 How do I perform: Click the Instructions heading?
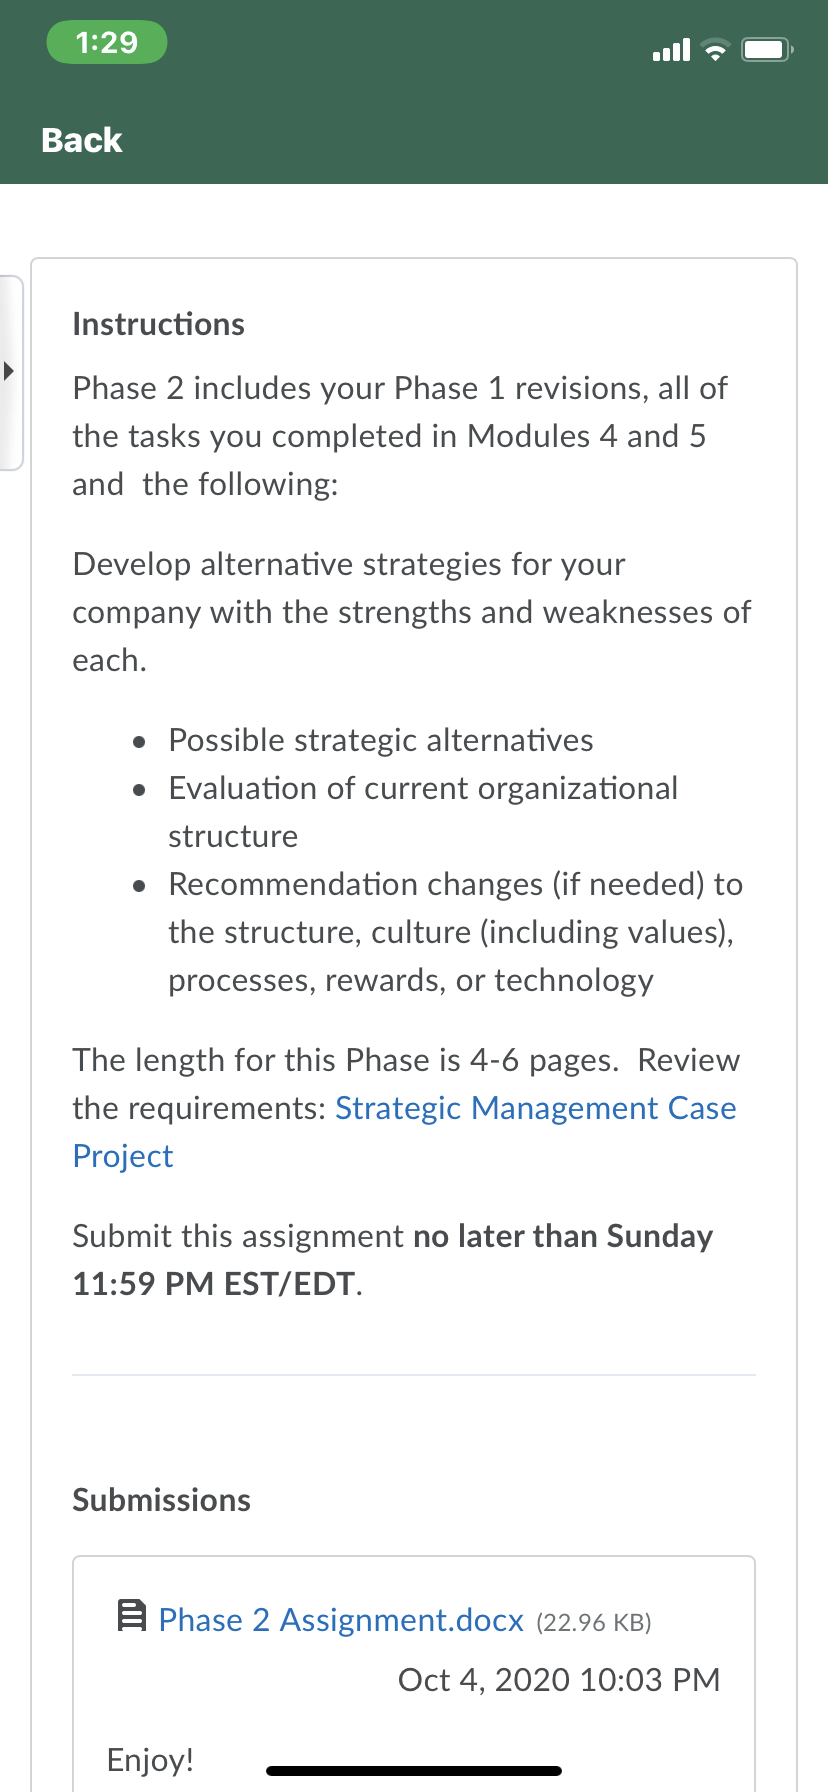point(158,324)
